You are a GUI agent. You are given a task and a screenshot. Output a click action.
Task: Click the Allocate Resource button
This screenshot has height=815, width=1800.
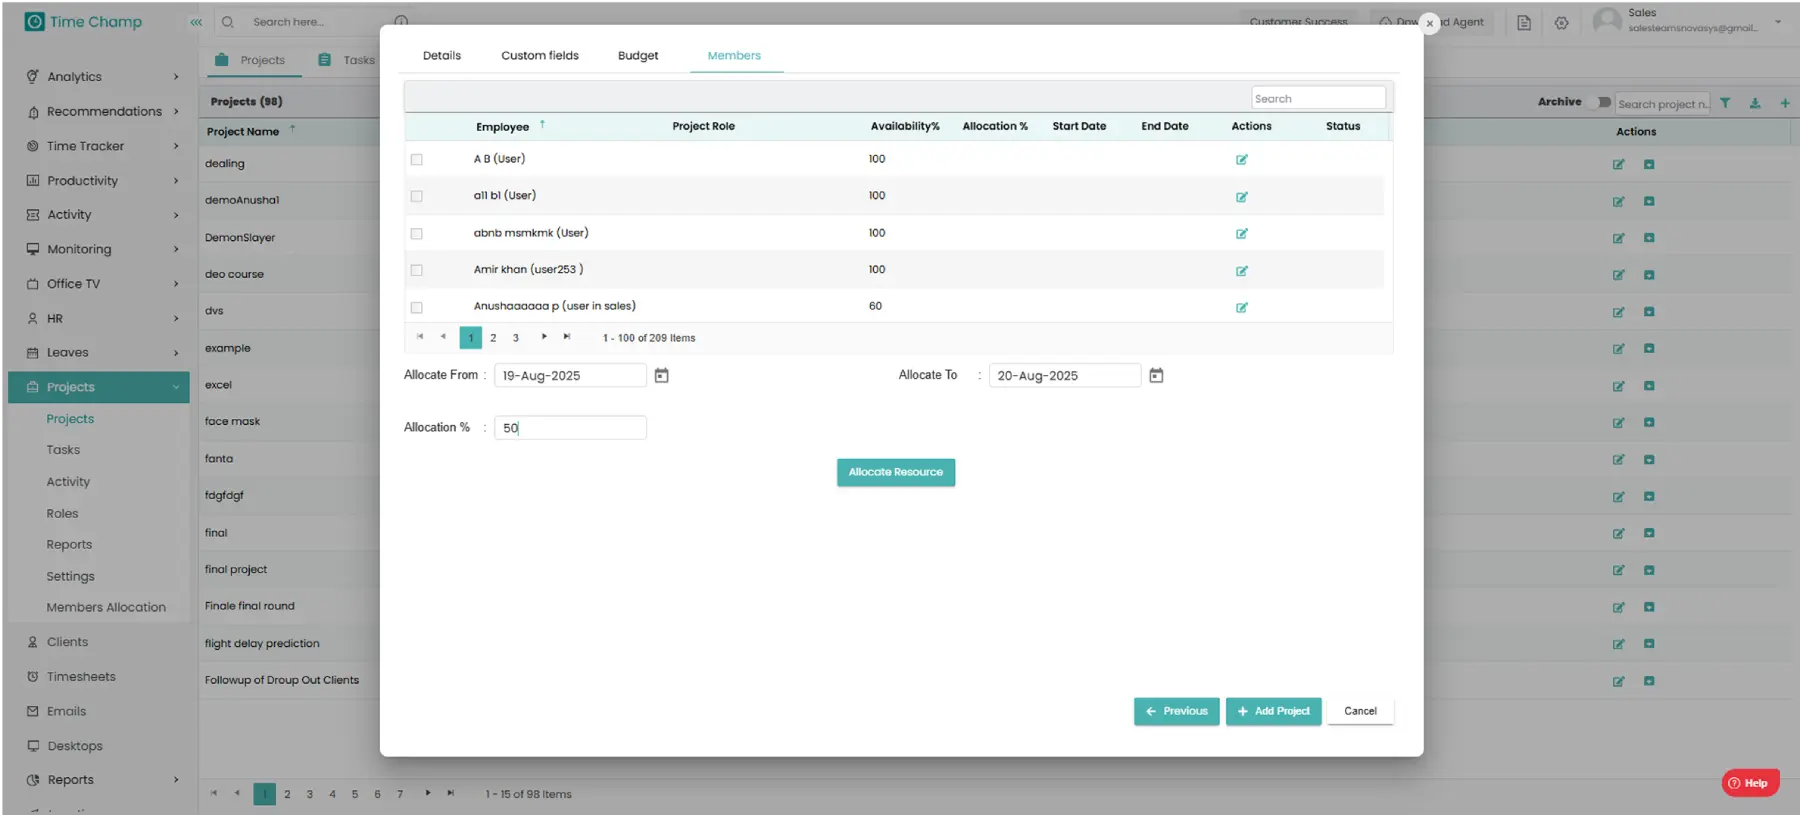895,472
